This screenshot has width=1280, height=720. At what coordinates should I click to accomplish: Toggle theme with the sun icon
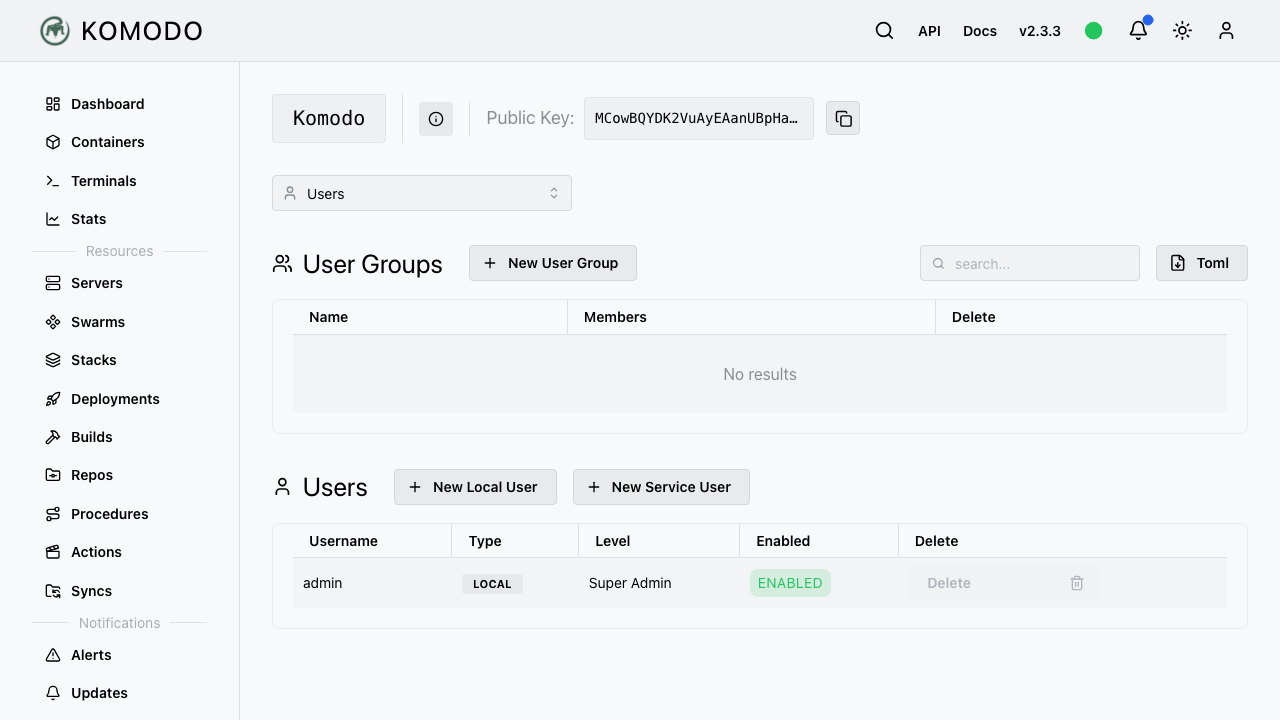(x=1182, y=31)
